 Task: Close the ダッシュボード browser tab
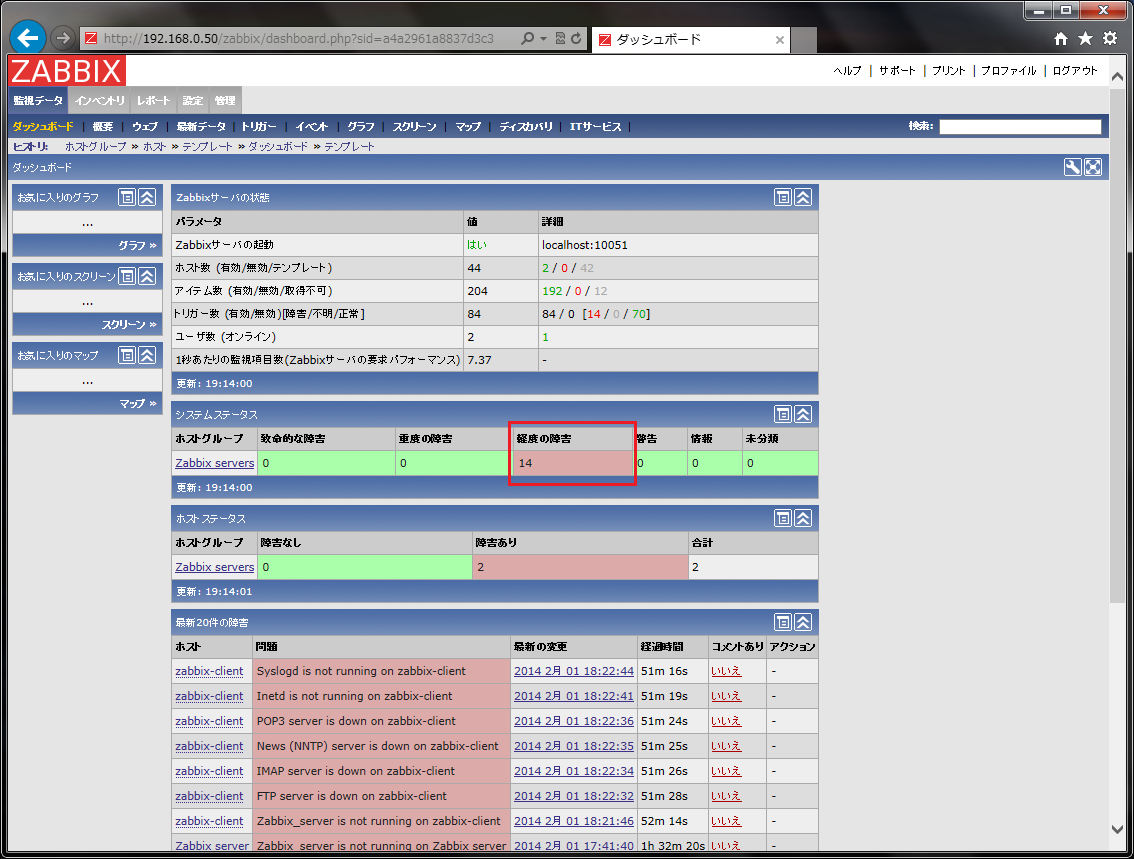click(x=780, y=40)
